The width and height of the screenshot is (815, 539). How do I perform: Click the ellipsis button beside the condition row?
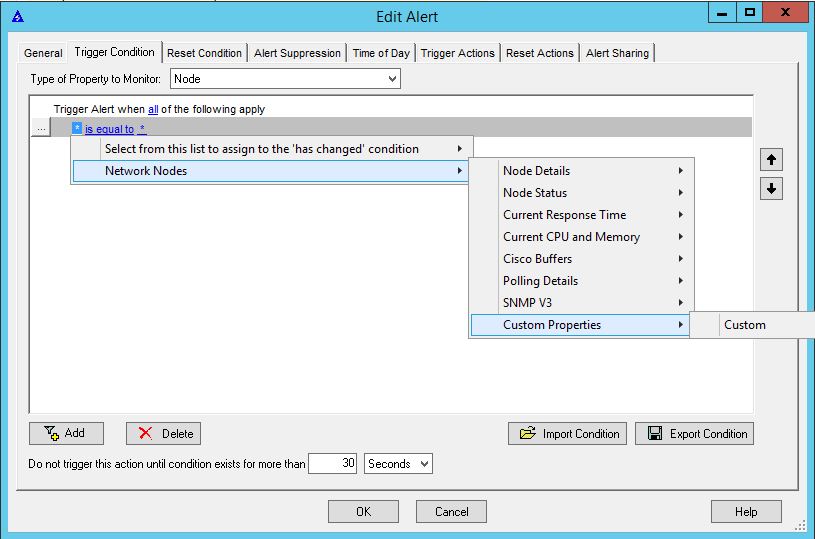pos(41,128)
